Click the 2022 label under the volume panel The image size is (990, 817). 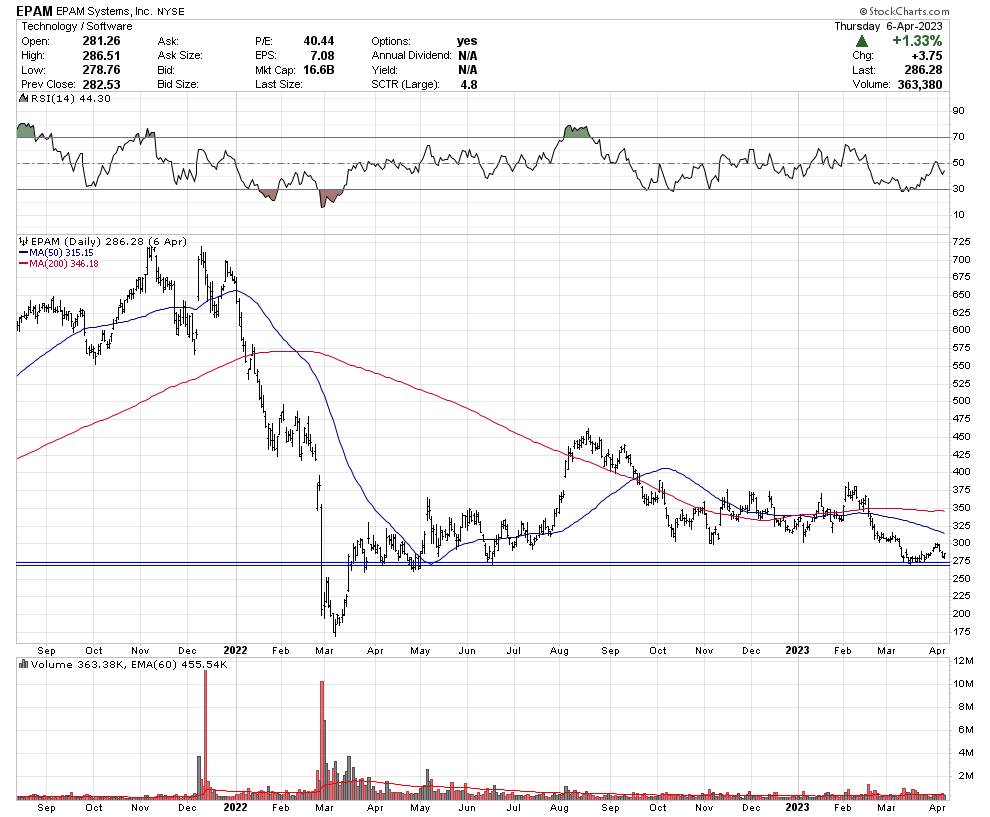tap(235, 807)
